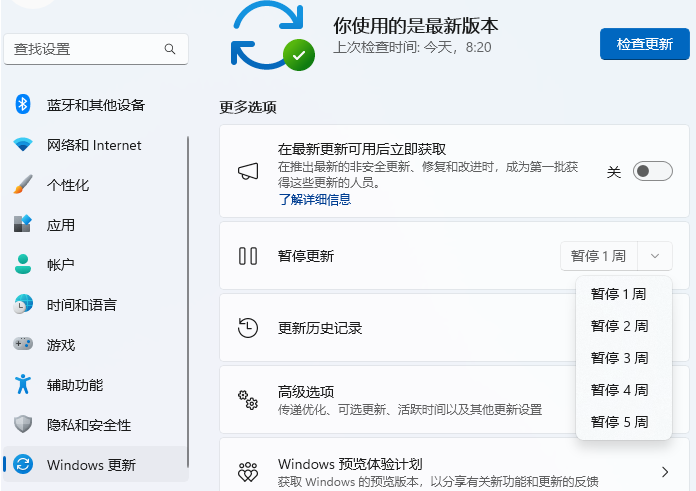Click the paintbrush personalization icon
The height and width of the screenshot is (491, 696).
click(23, 185)
